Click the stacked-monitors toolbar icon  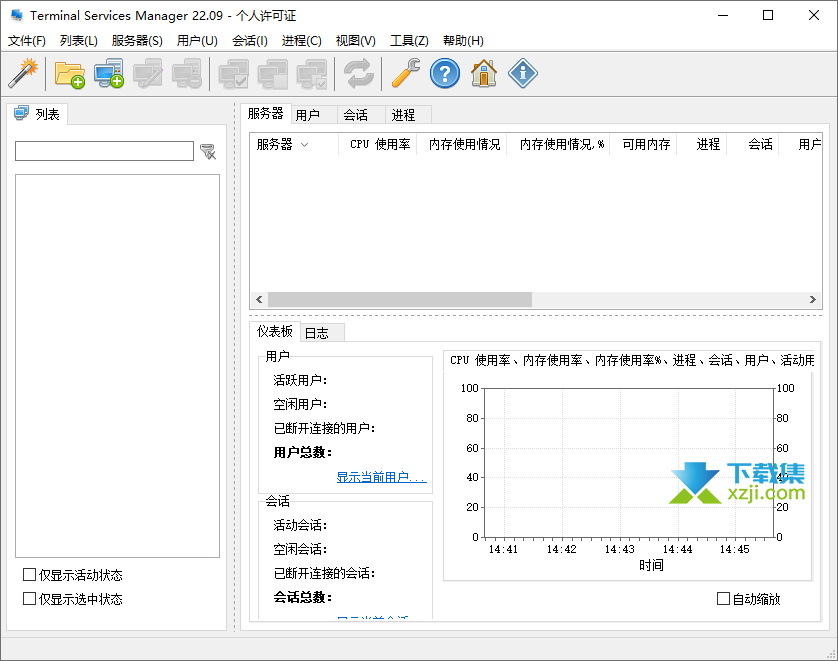[x=273, y=73]
